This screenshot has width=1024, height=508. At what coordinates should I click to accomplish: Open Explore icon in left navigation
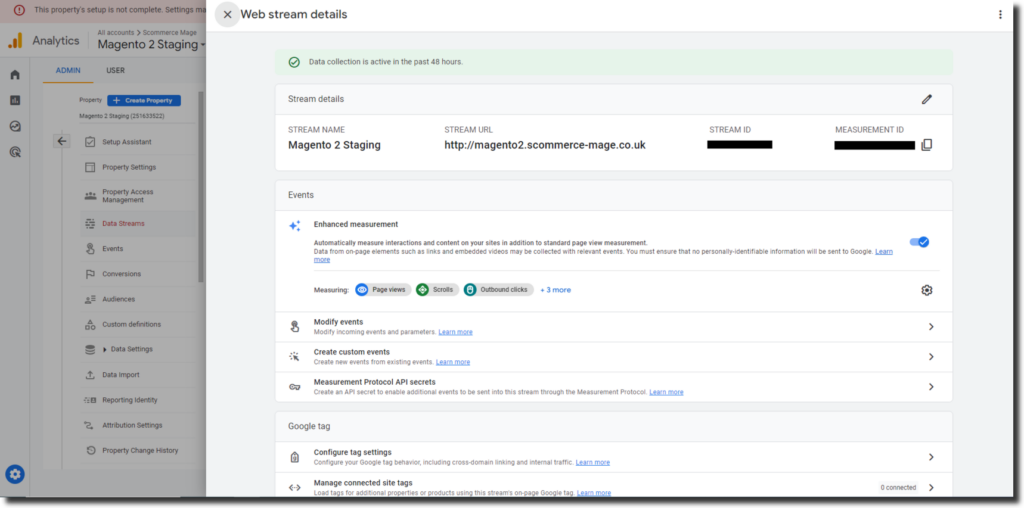15,127
